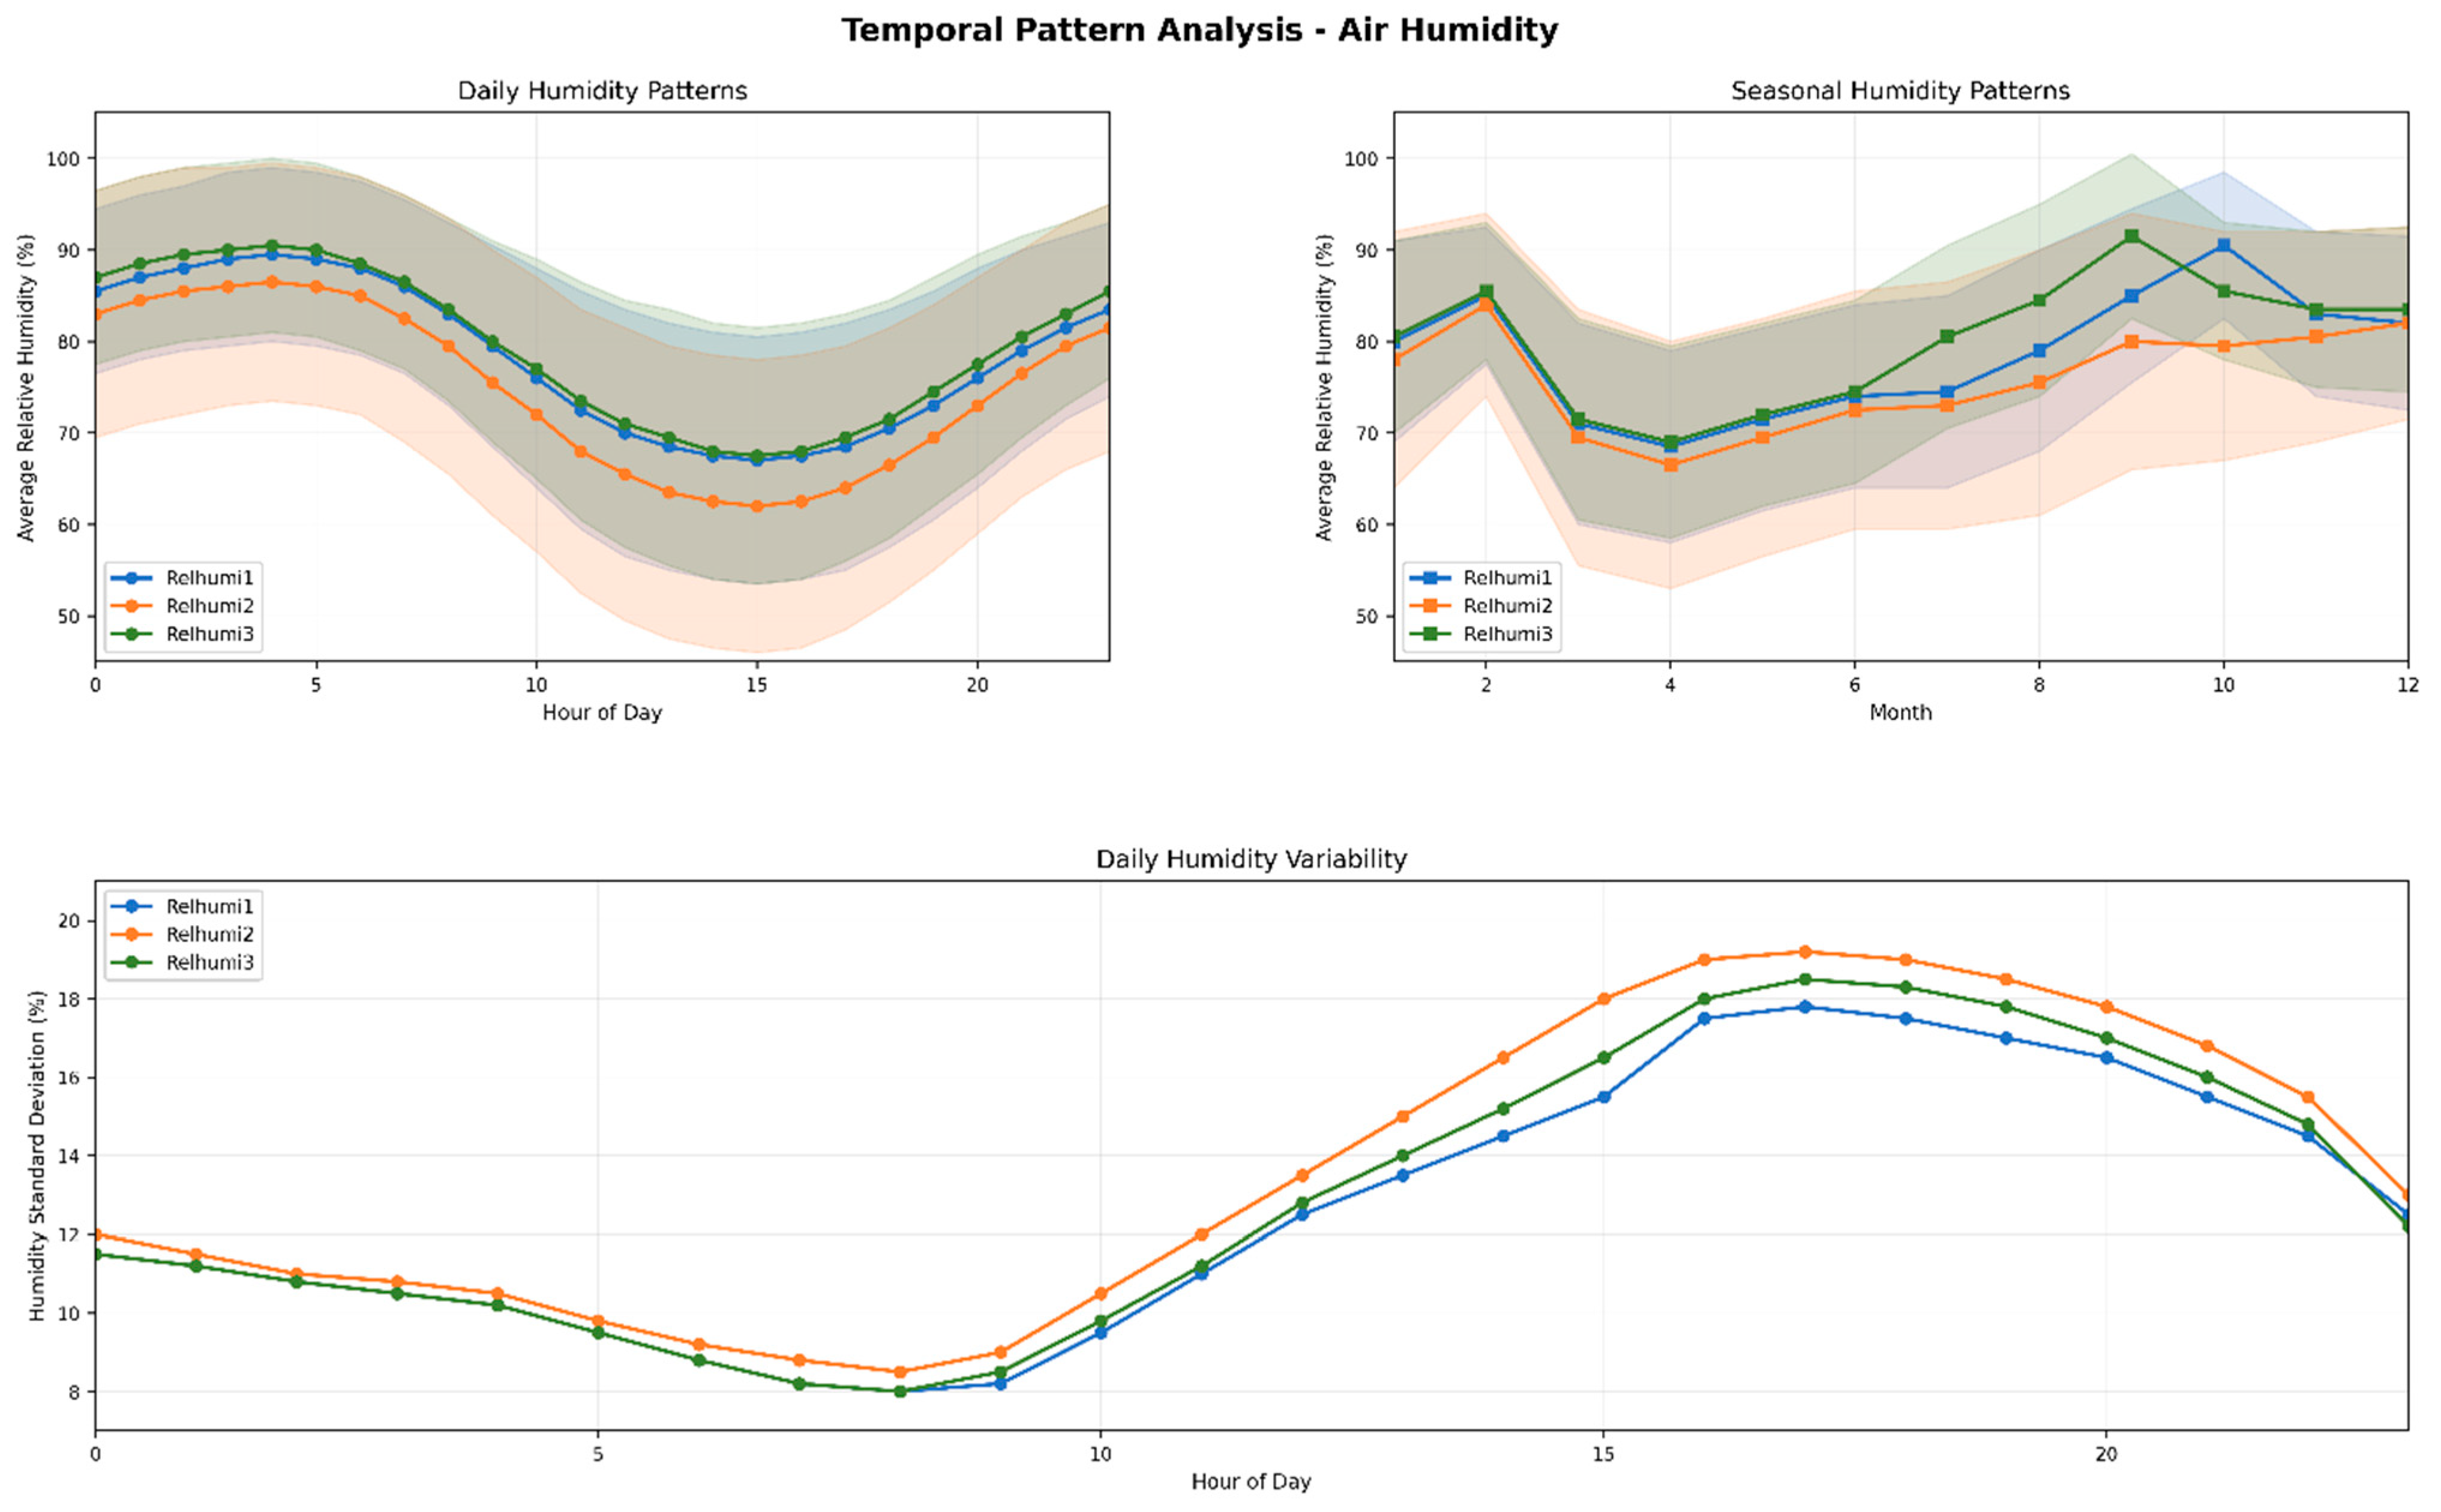Select Relhumi3 in the seasonal patterns legend

1507,634
